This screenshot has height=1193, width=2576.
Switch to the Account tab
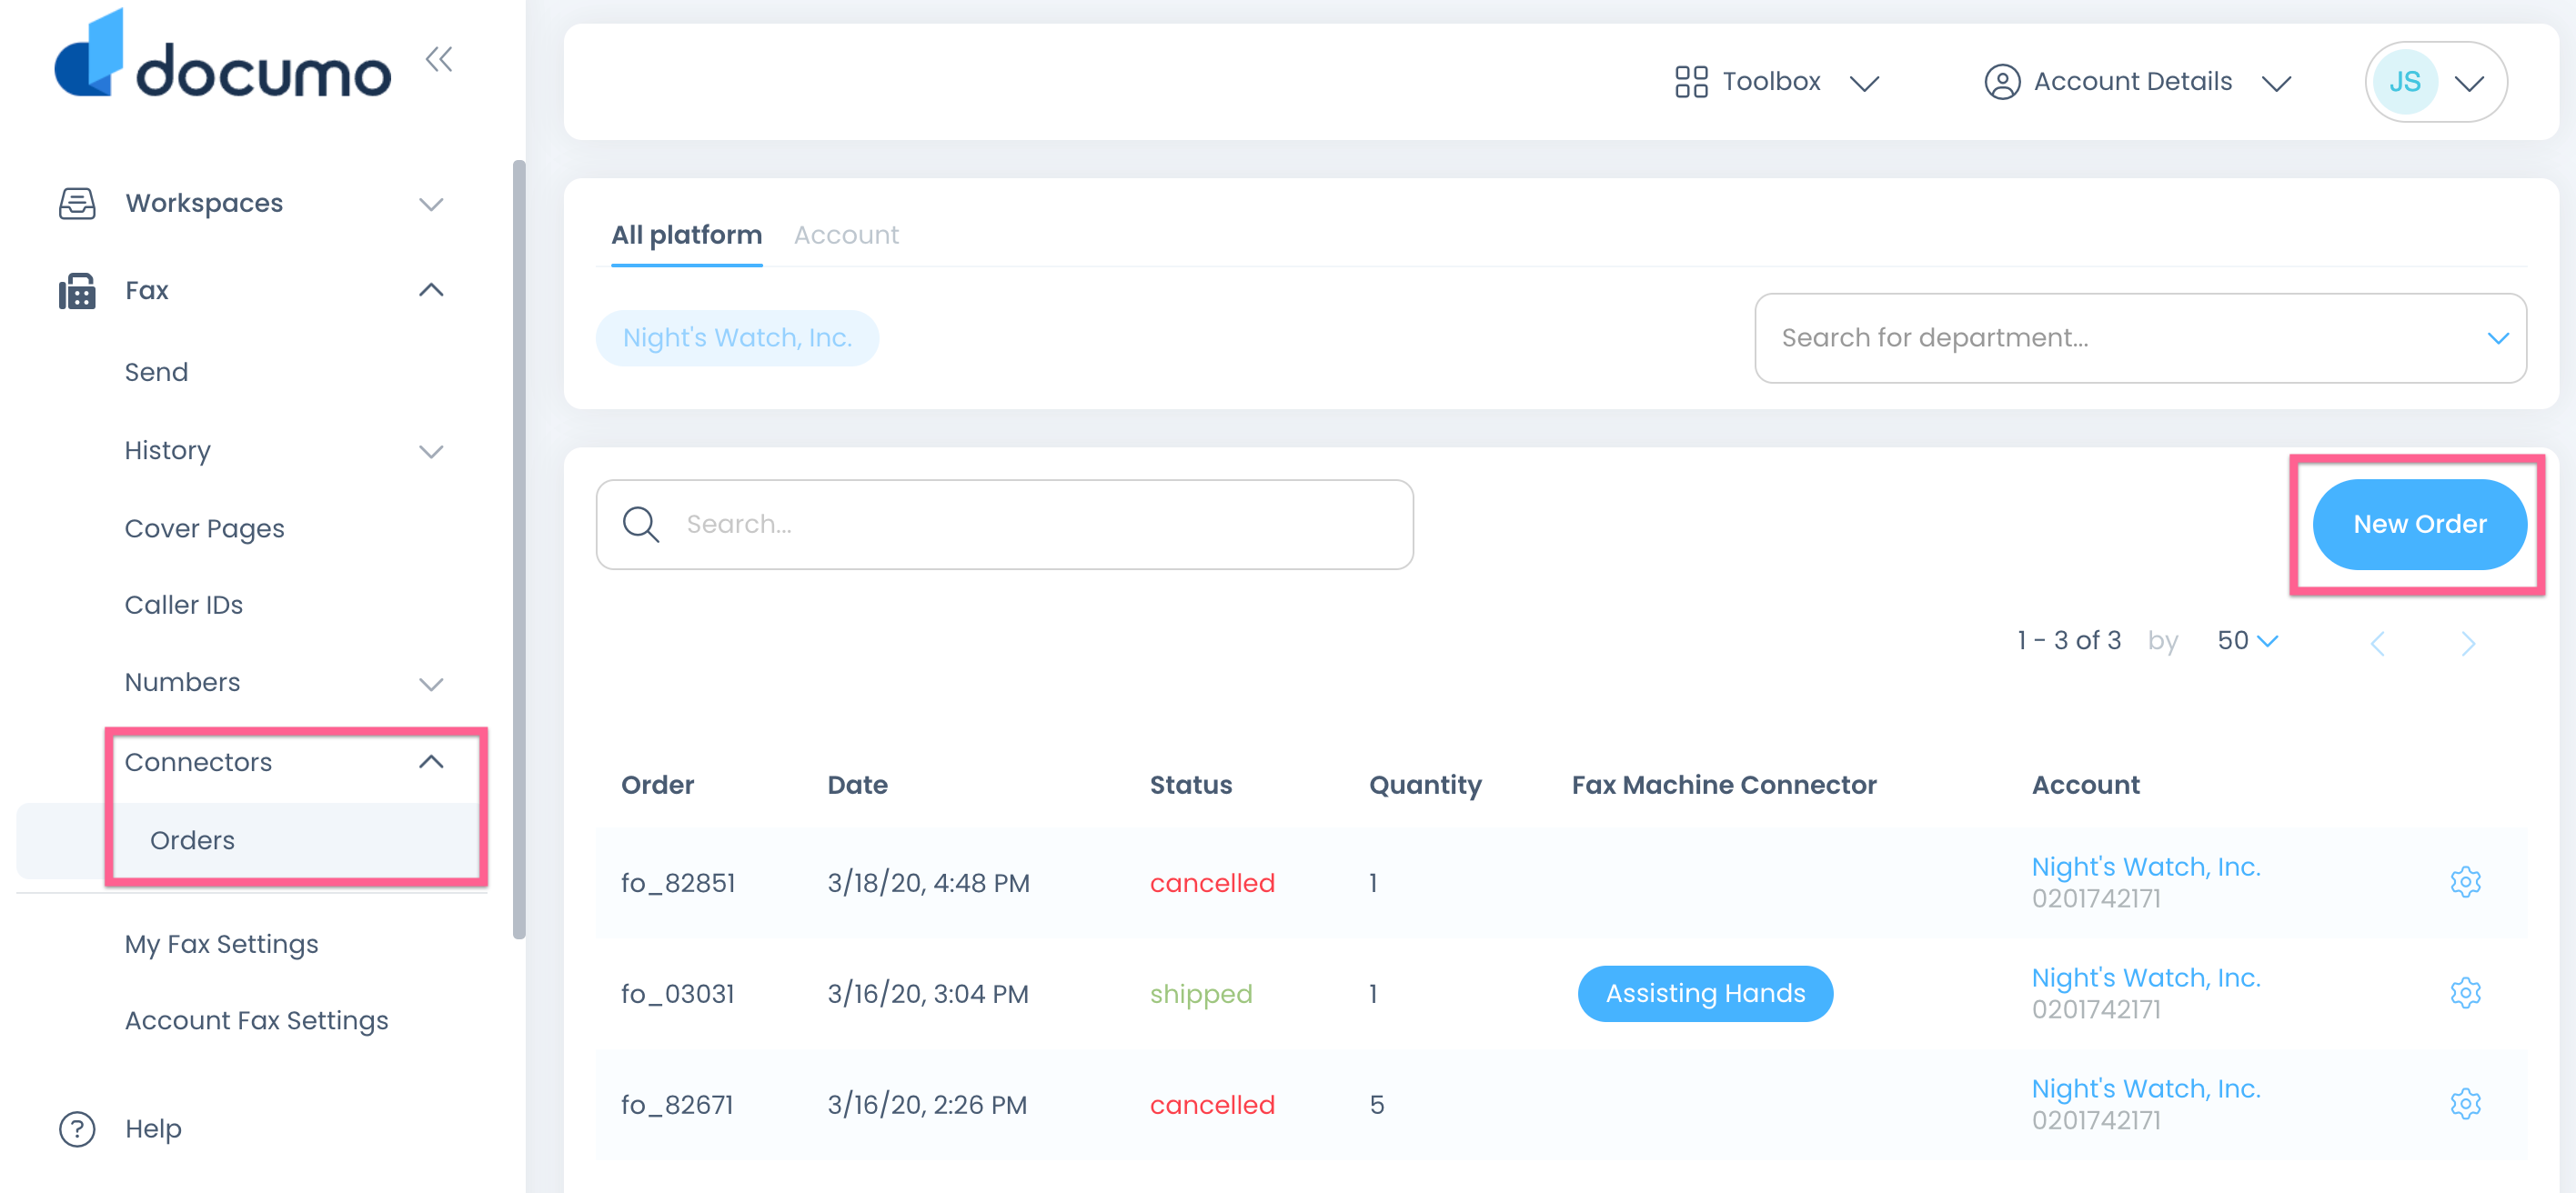pos(846,235)
